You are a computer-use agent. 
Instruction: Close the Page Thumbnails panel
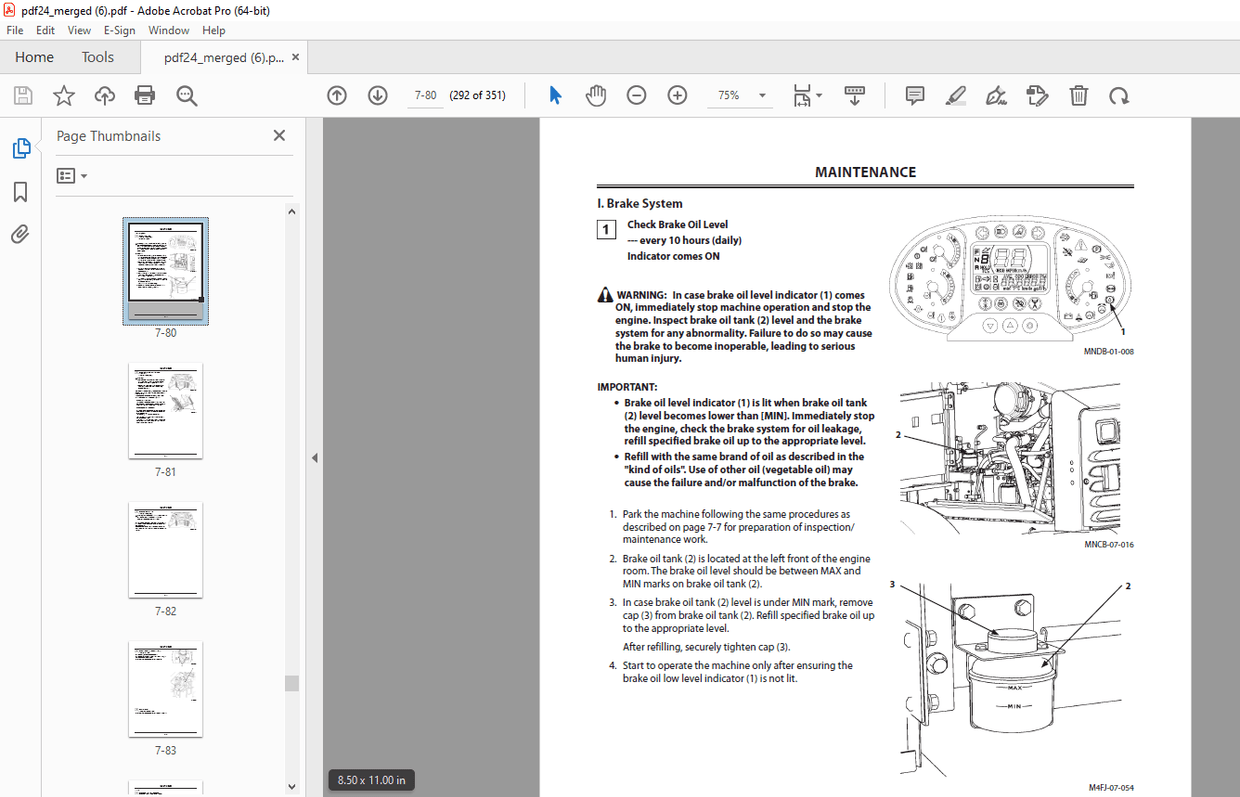coord(279,135)
